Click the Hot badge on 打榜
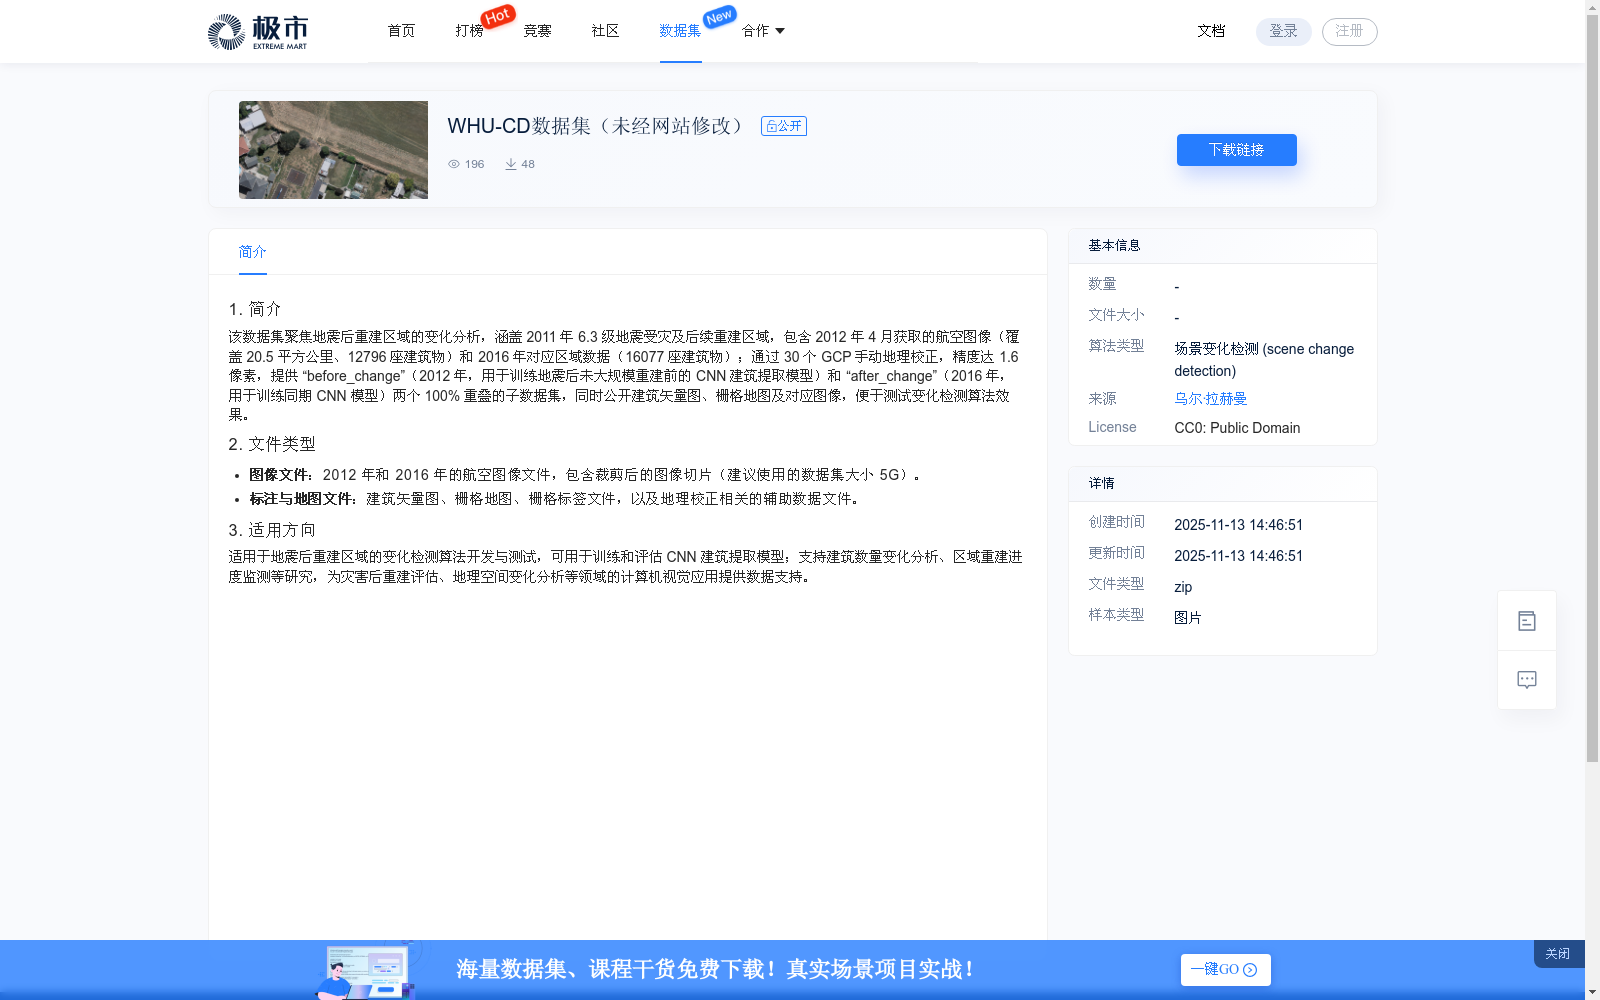The image size is (1600, 1000). [498, 16]
